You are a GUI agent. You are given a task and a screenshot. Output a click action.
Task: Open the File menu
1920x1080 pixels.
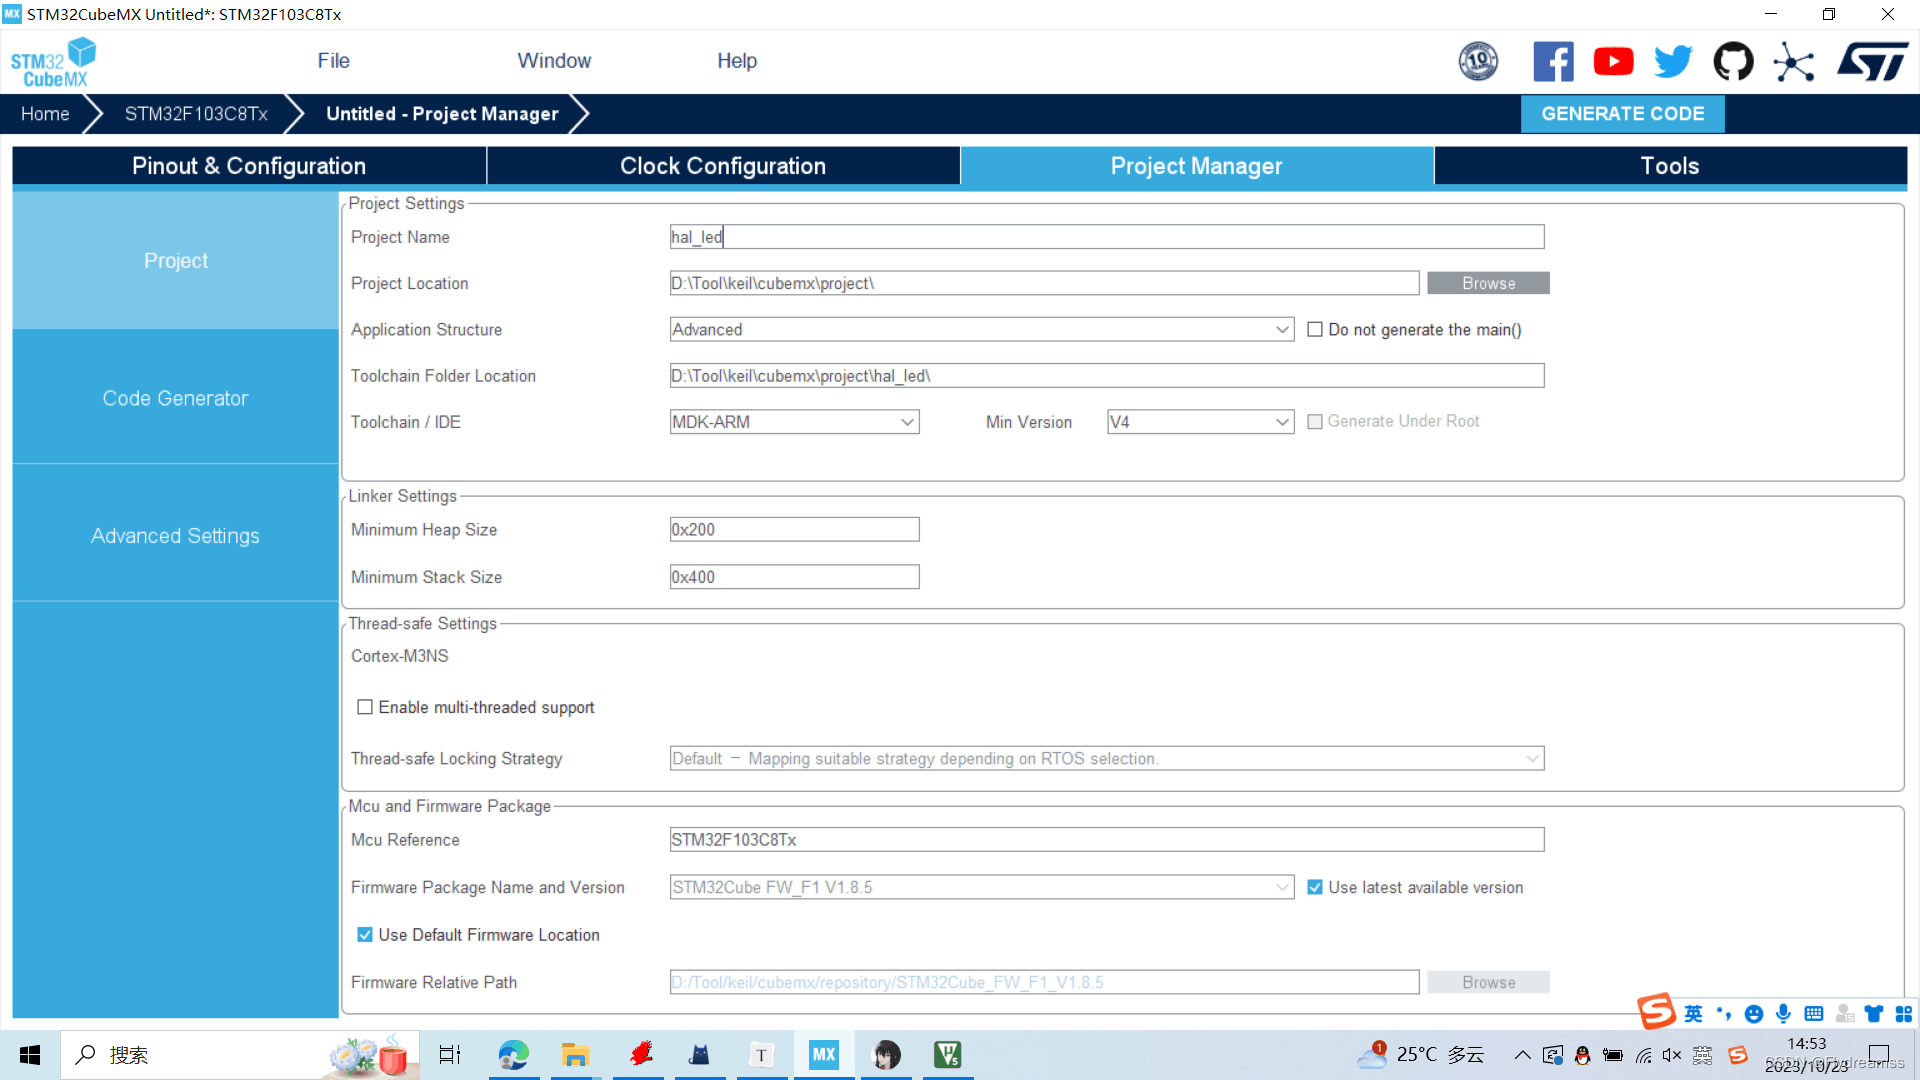[333, 61]
